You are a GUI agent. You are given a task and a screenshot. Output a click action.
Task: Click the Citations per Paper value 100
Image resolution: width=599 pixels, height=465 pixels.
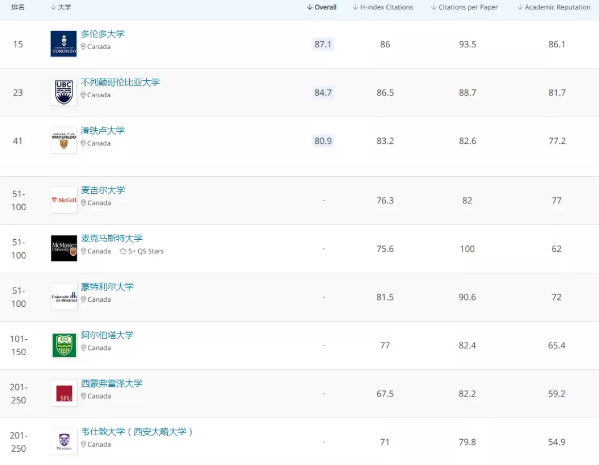467,249
